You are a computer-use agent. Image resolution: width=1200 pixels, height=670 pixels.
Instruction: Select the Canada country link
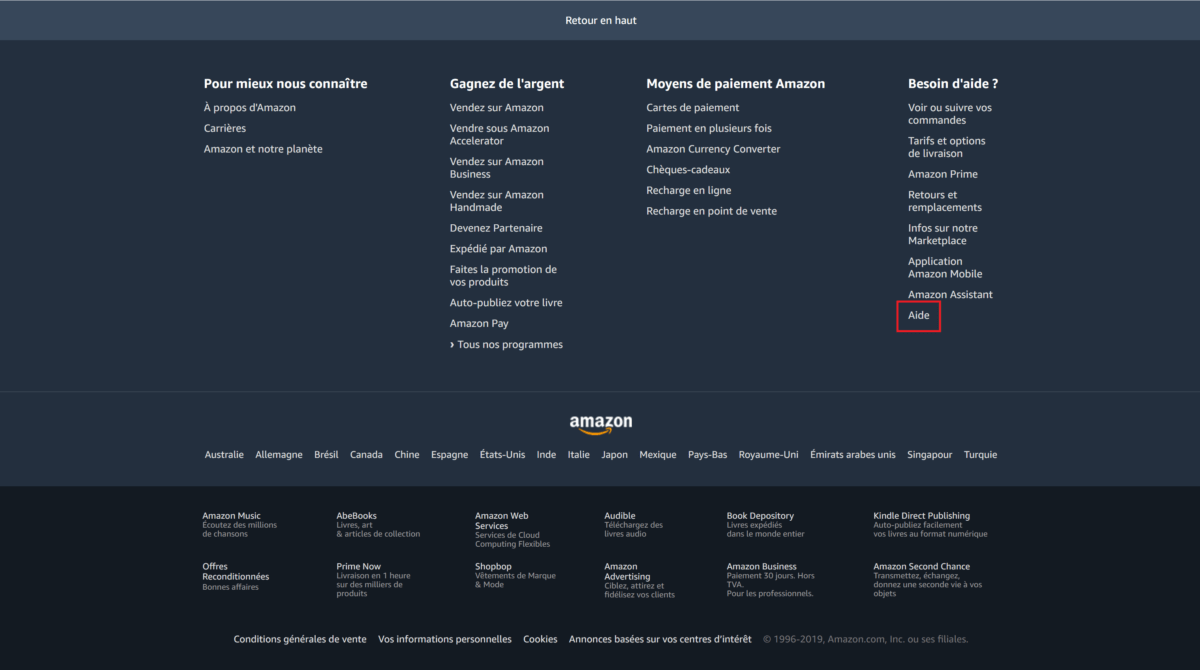366,454
